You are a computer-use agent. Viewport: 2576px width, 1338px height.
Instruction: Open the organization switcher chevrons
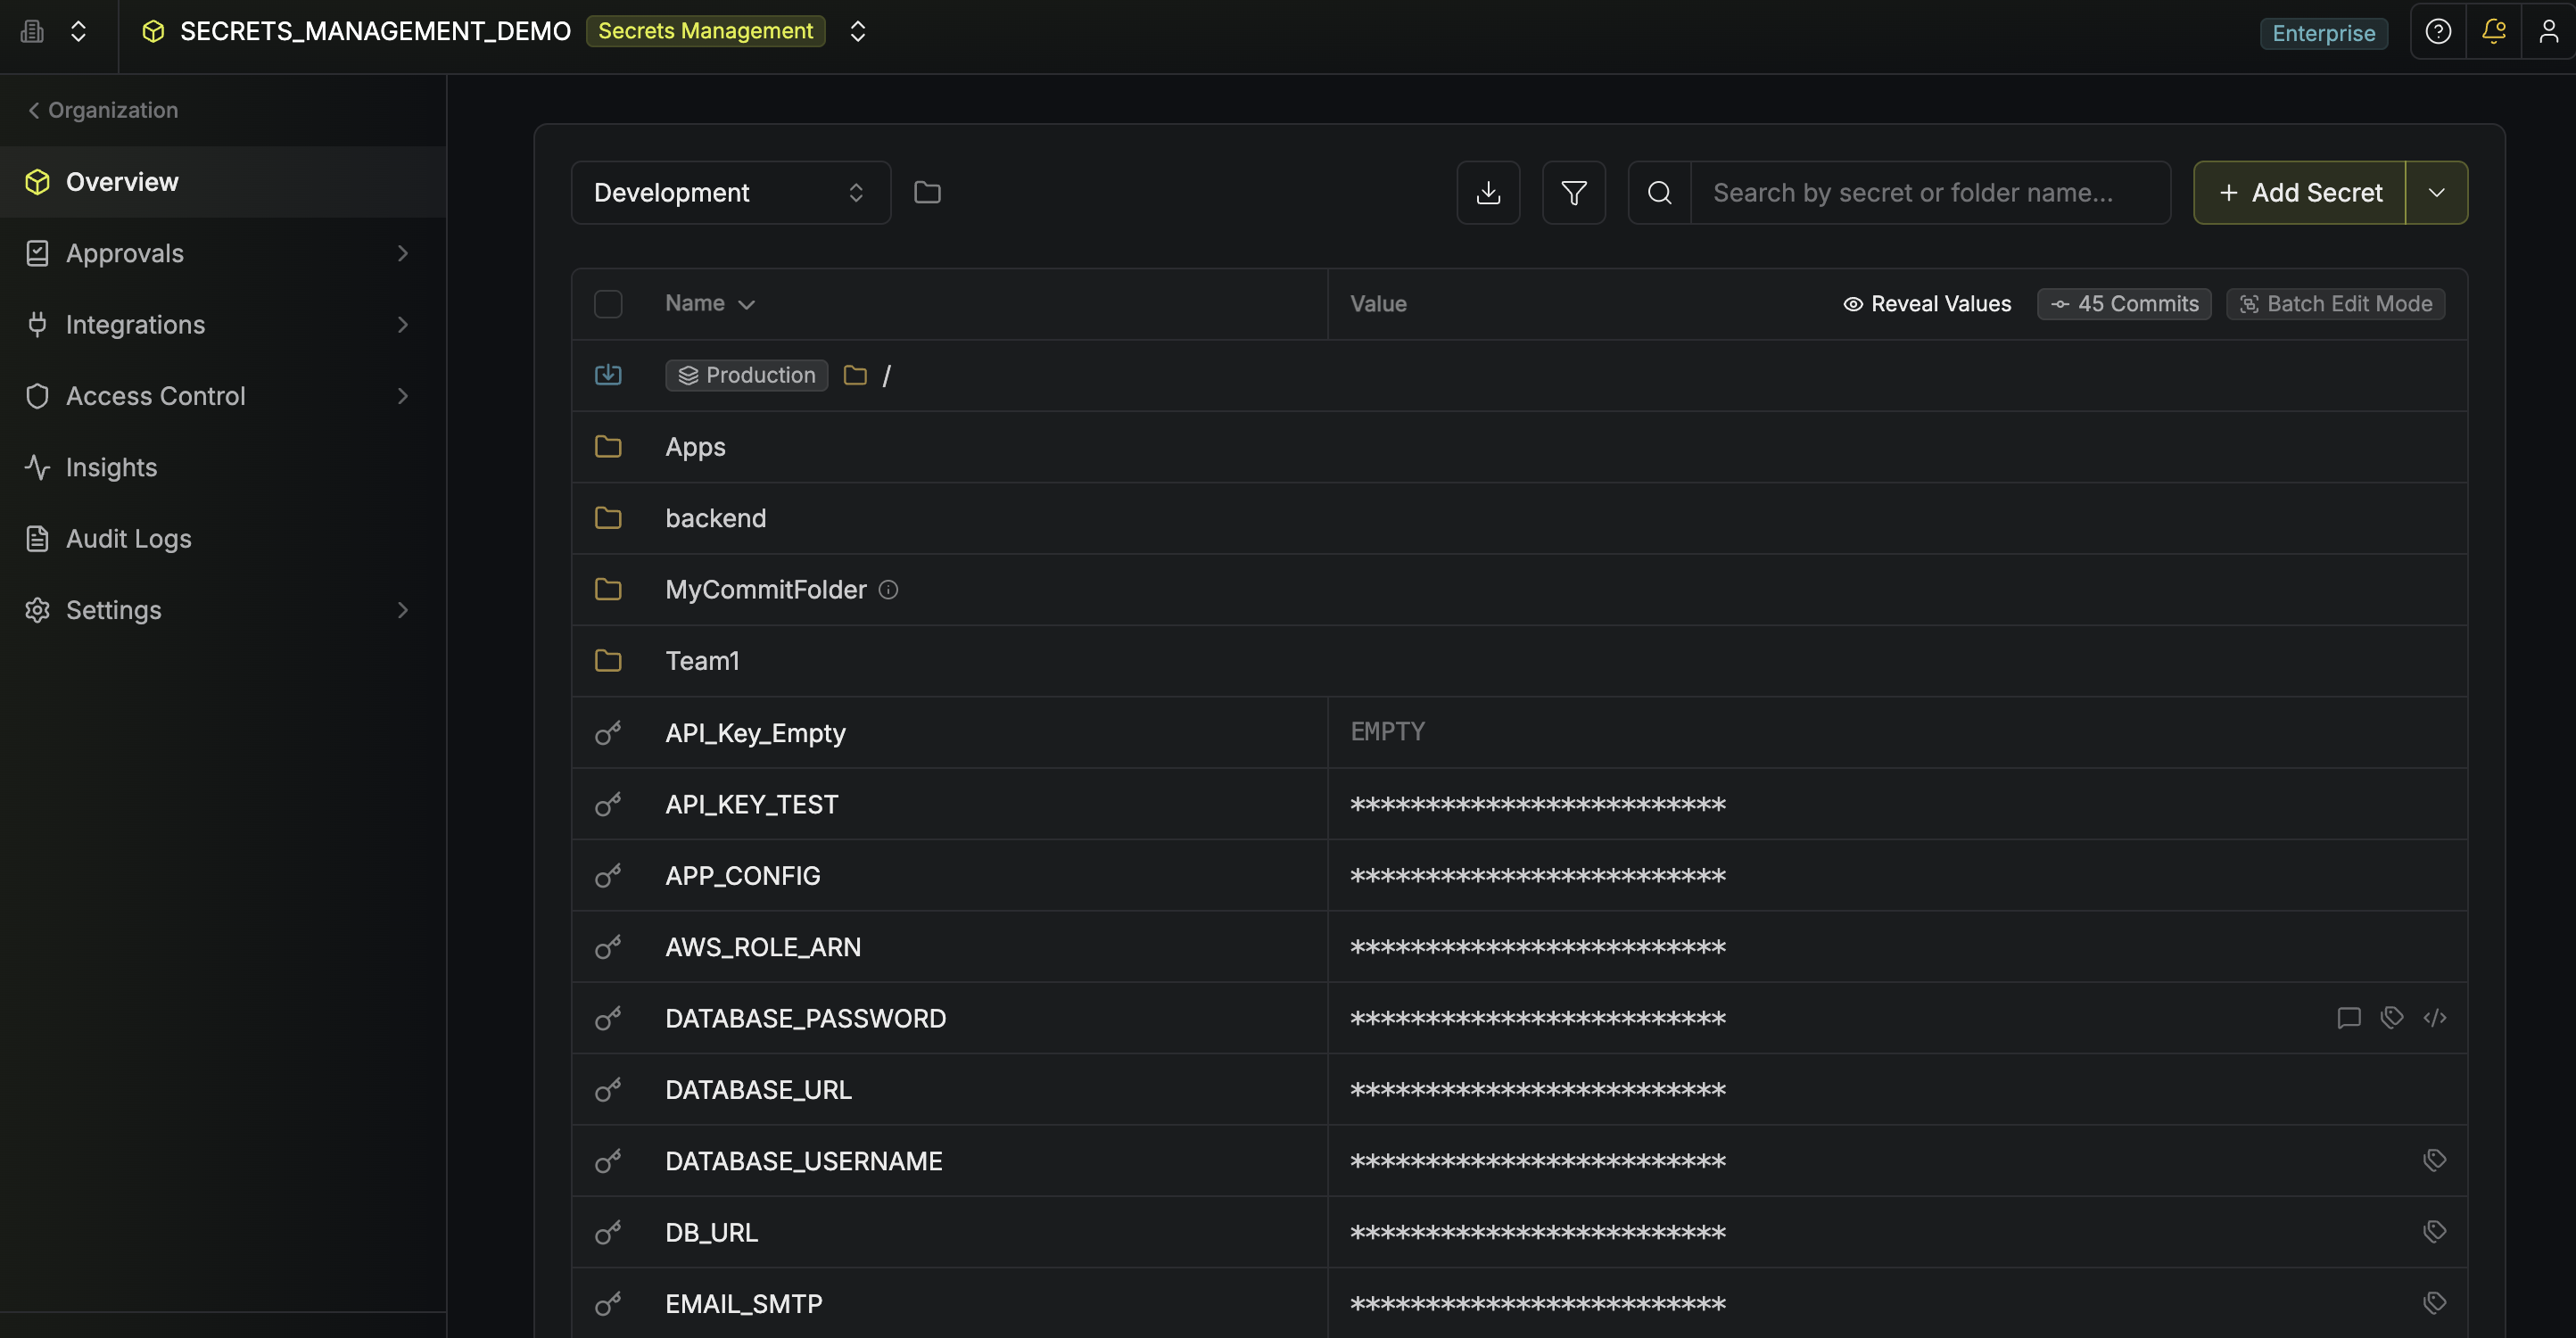pos(78,31)
